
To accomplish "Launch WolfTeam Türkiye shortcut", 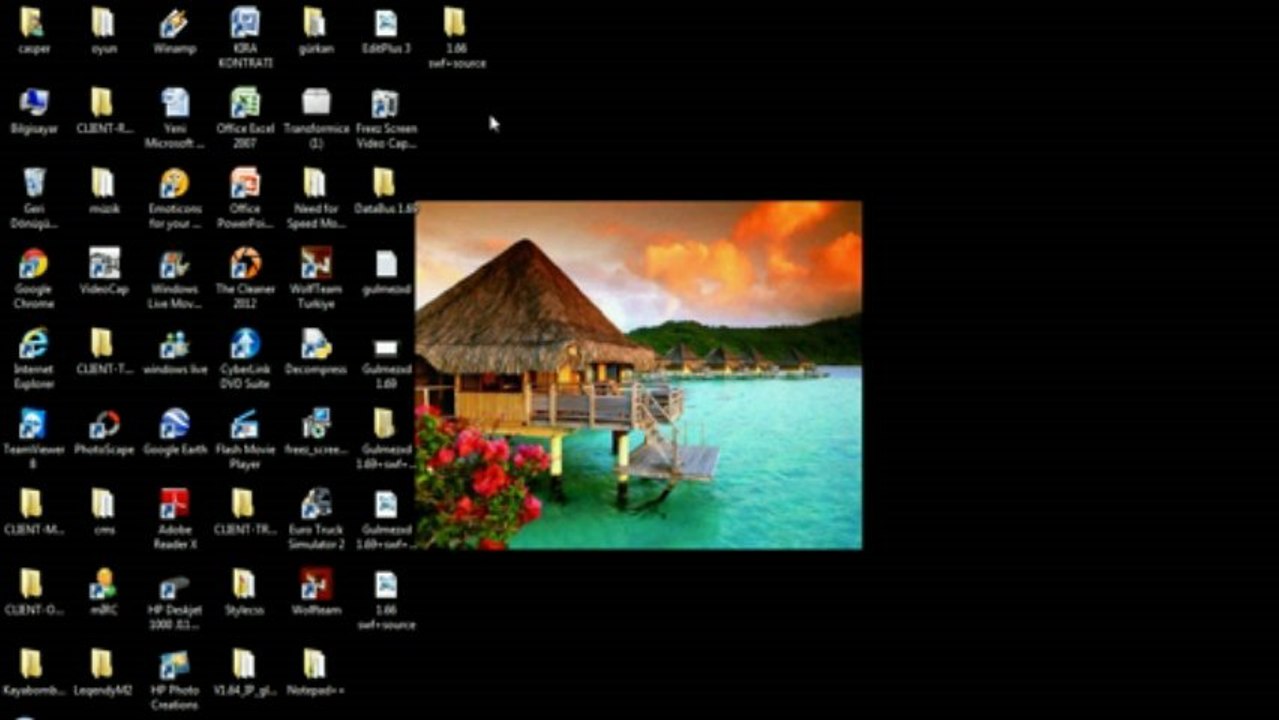I will click(x=315, y=263).
